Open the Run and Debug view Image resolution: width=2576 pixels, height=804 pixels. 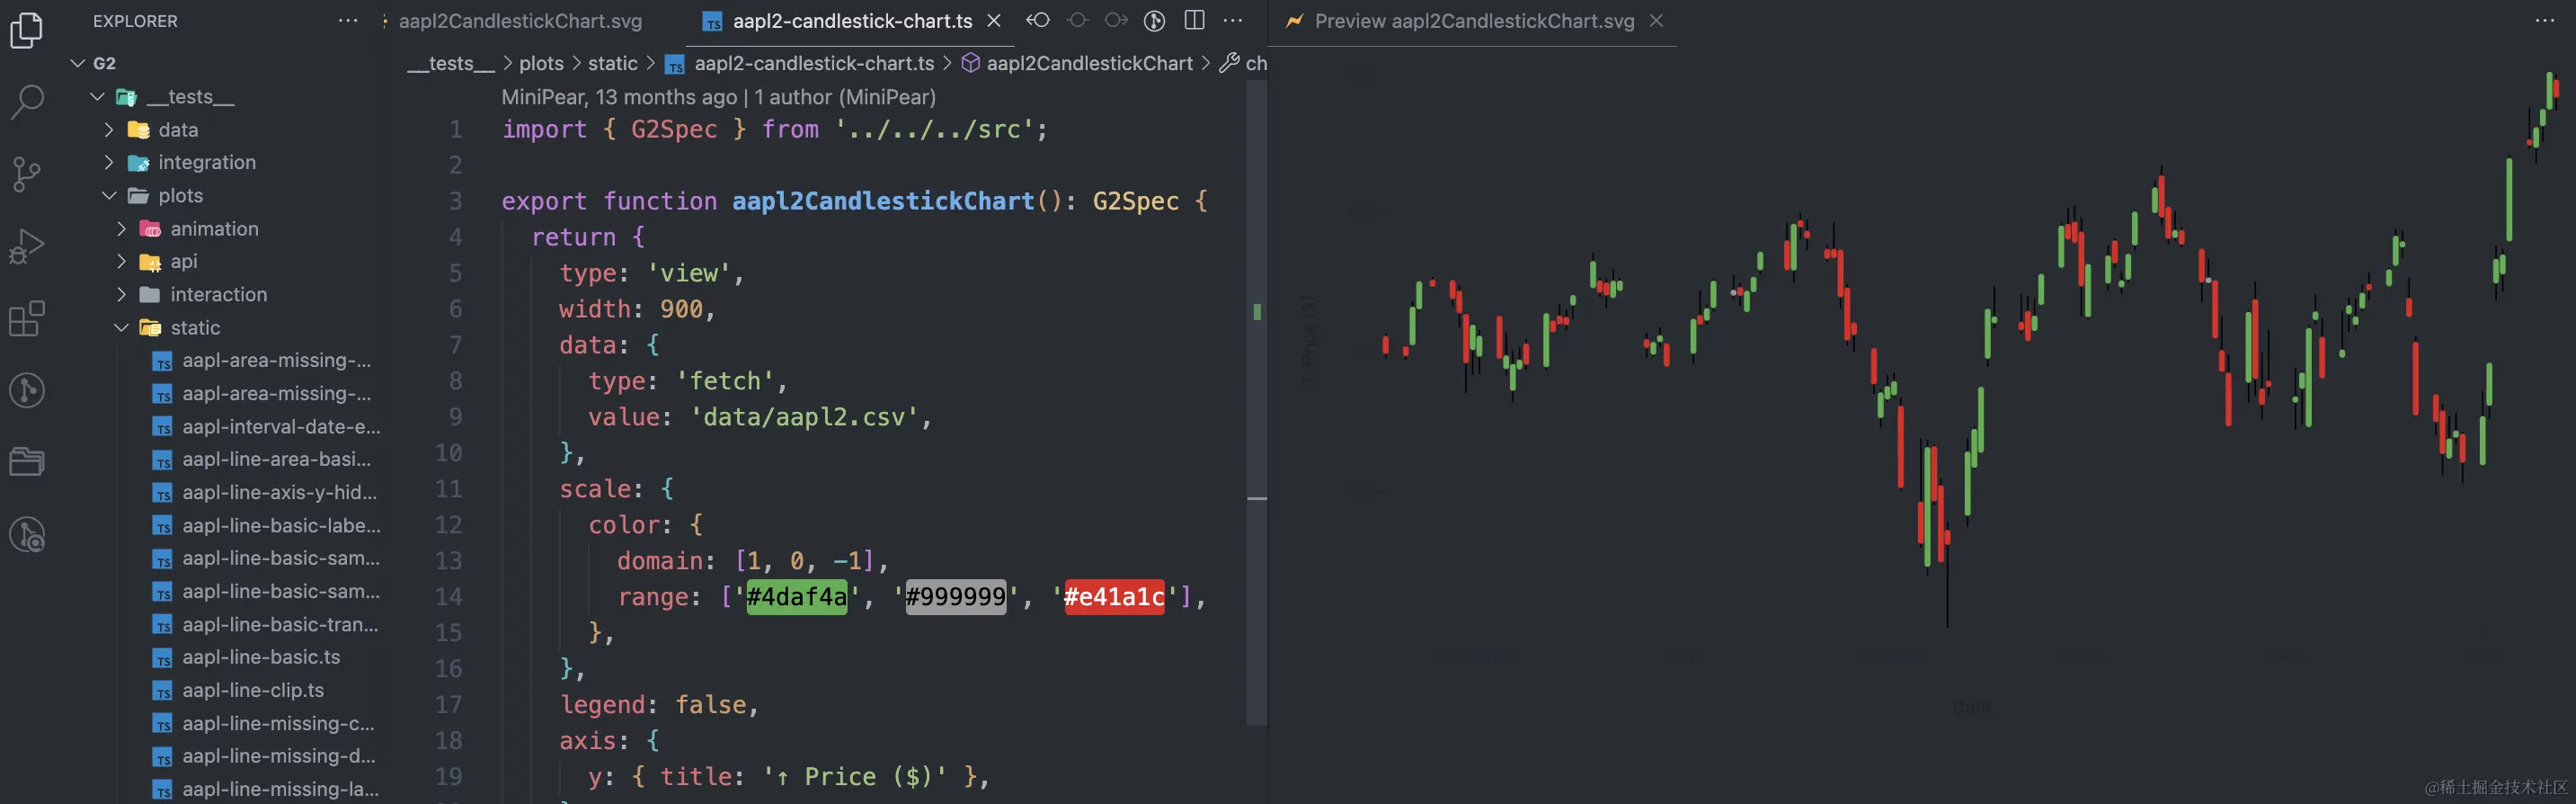(27, 246)
